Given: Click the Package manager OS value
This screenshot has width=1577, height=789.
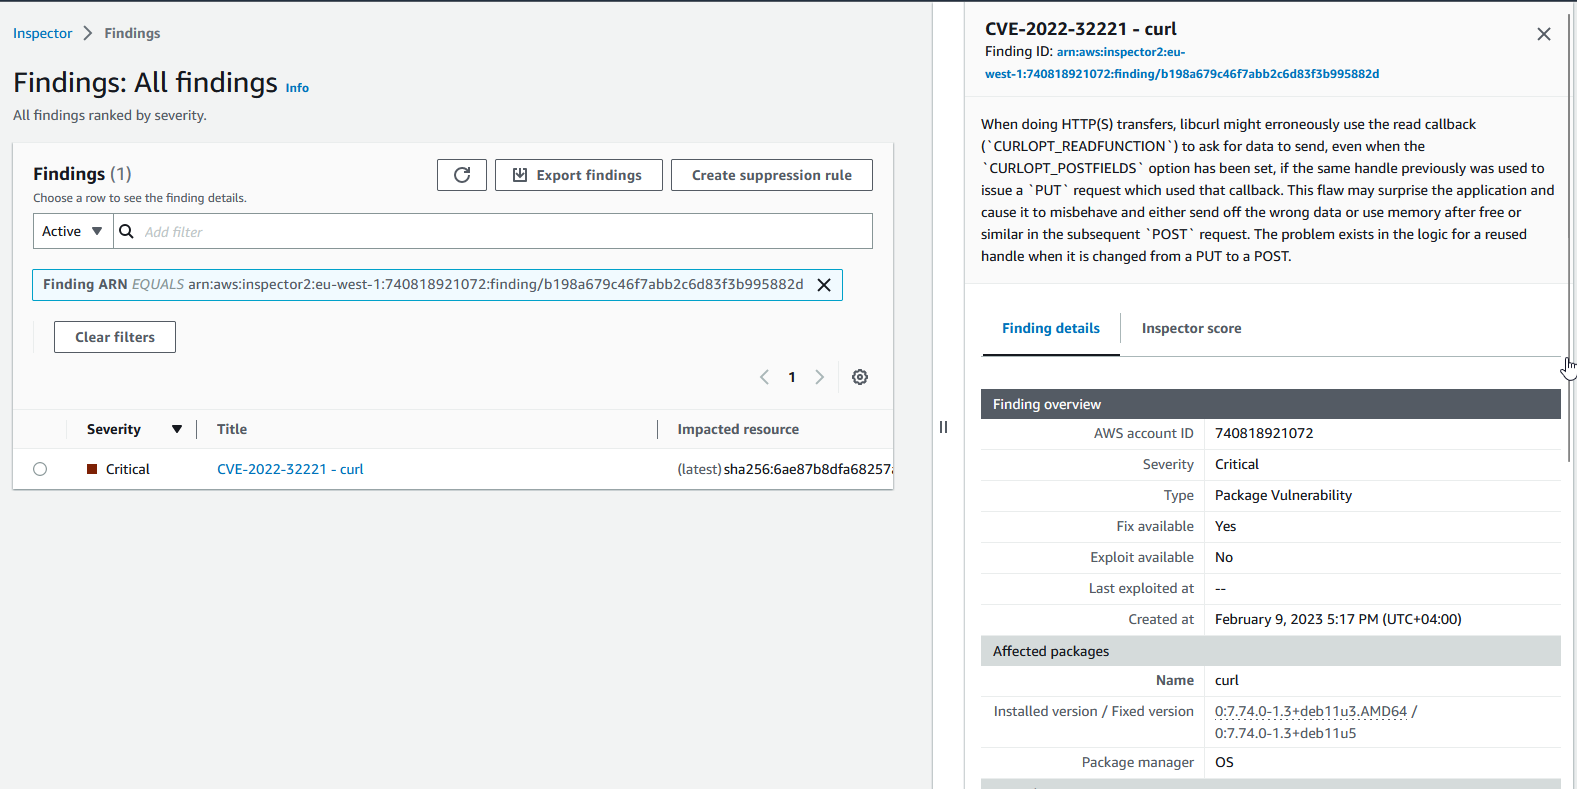Looking at the screenshot, I should coord(1224,762).
